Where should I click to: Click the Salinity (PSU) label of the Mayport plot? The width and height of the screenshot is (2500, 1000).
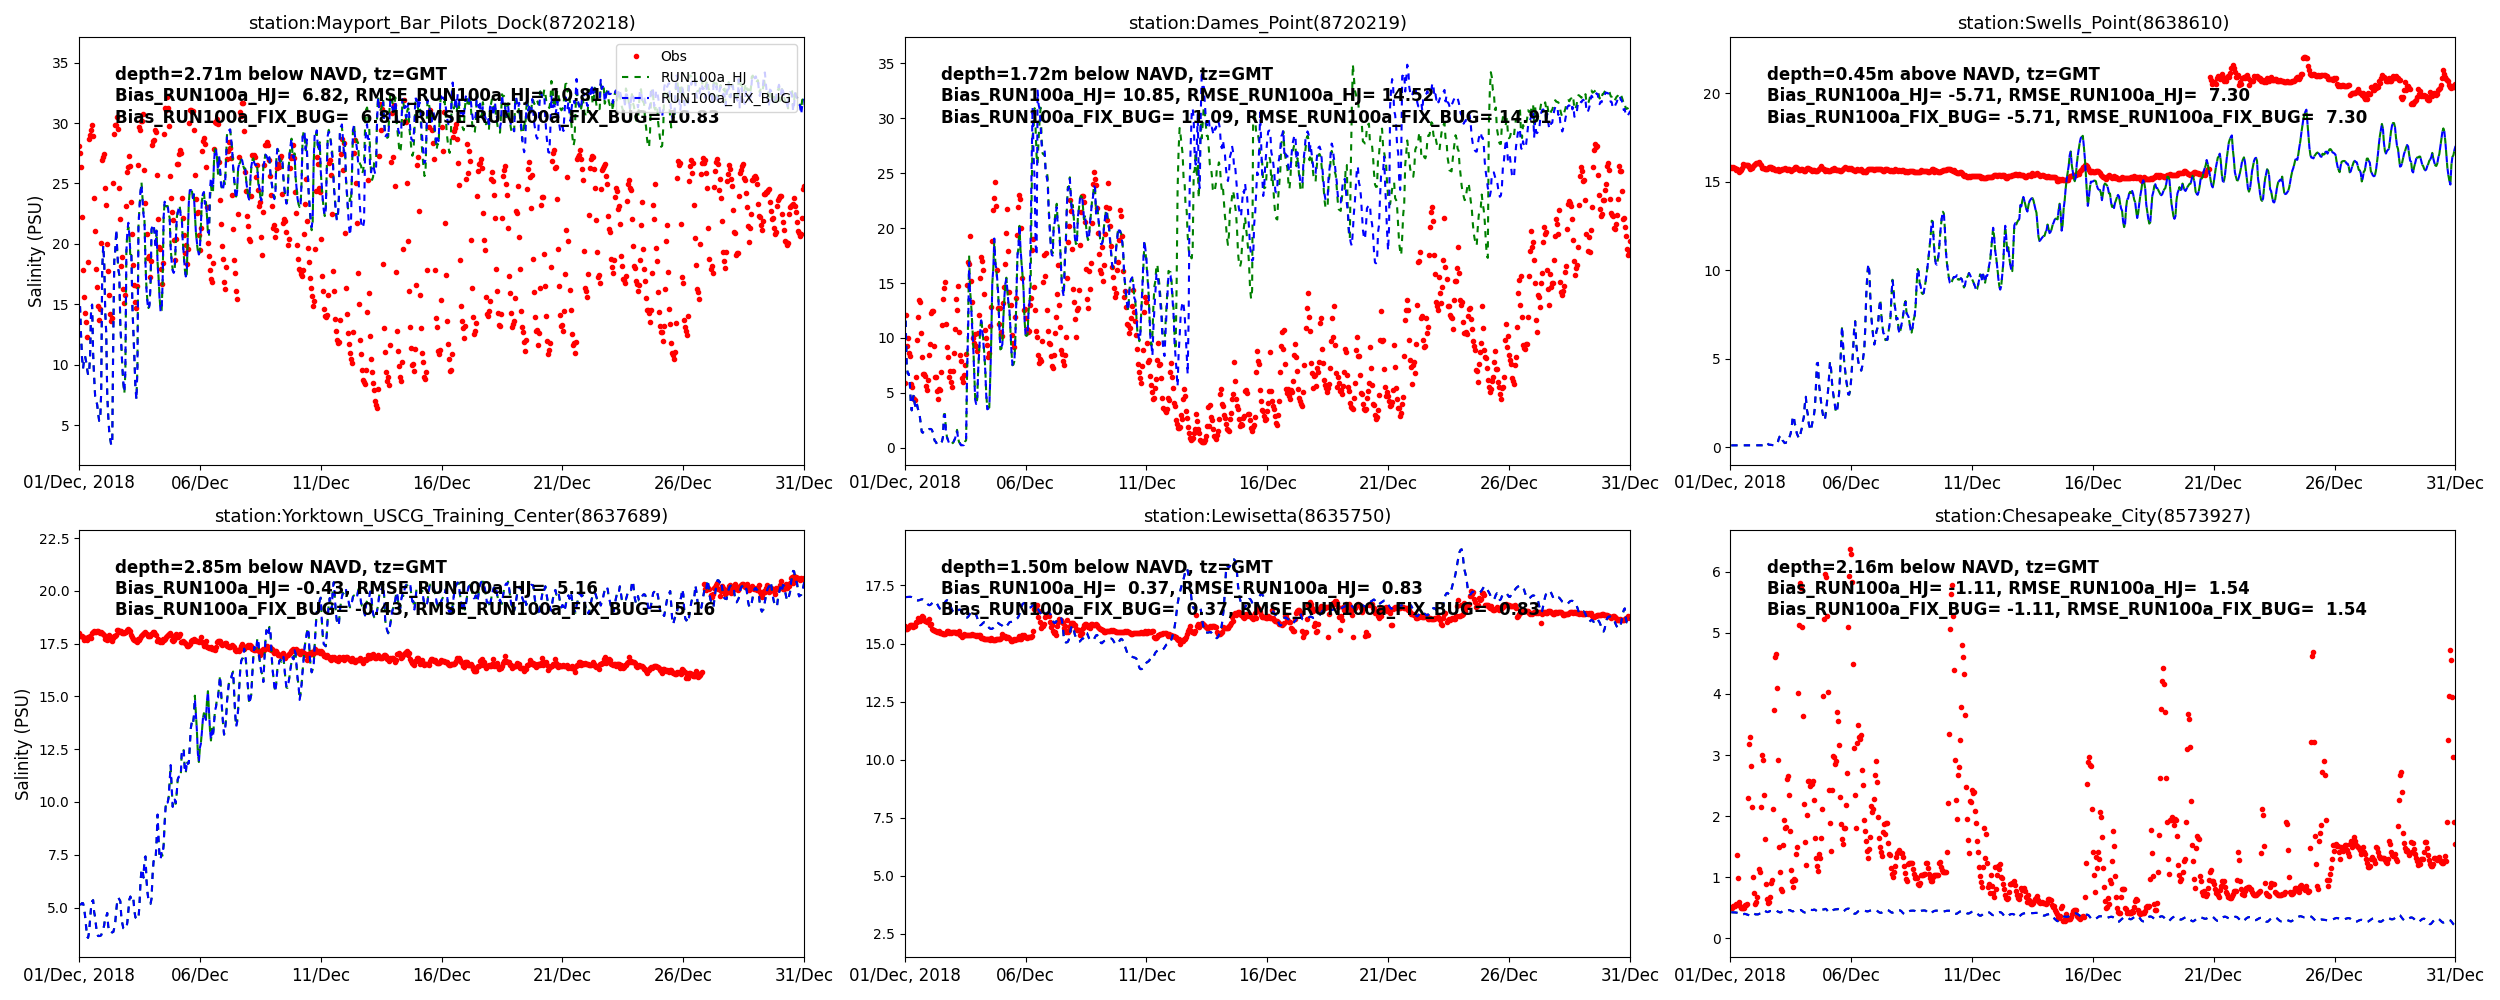[x=35, y=251]
